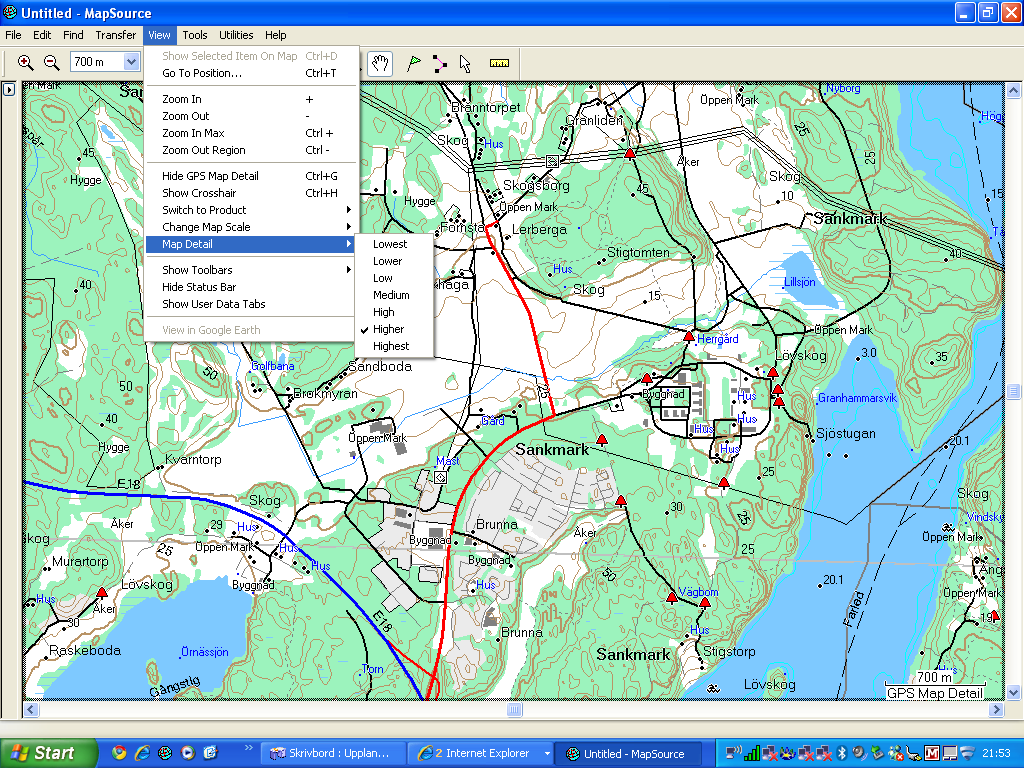
Task: Select Low map detail level
Action: pyautogui.click(x=394, y=278)
